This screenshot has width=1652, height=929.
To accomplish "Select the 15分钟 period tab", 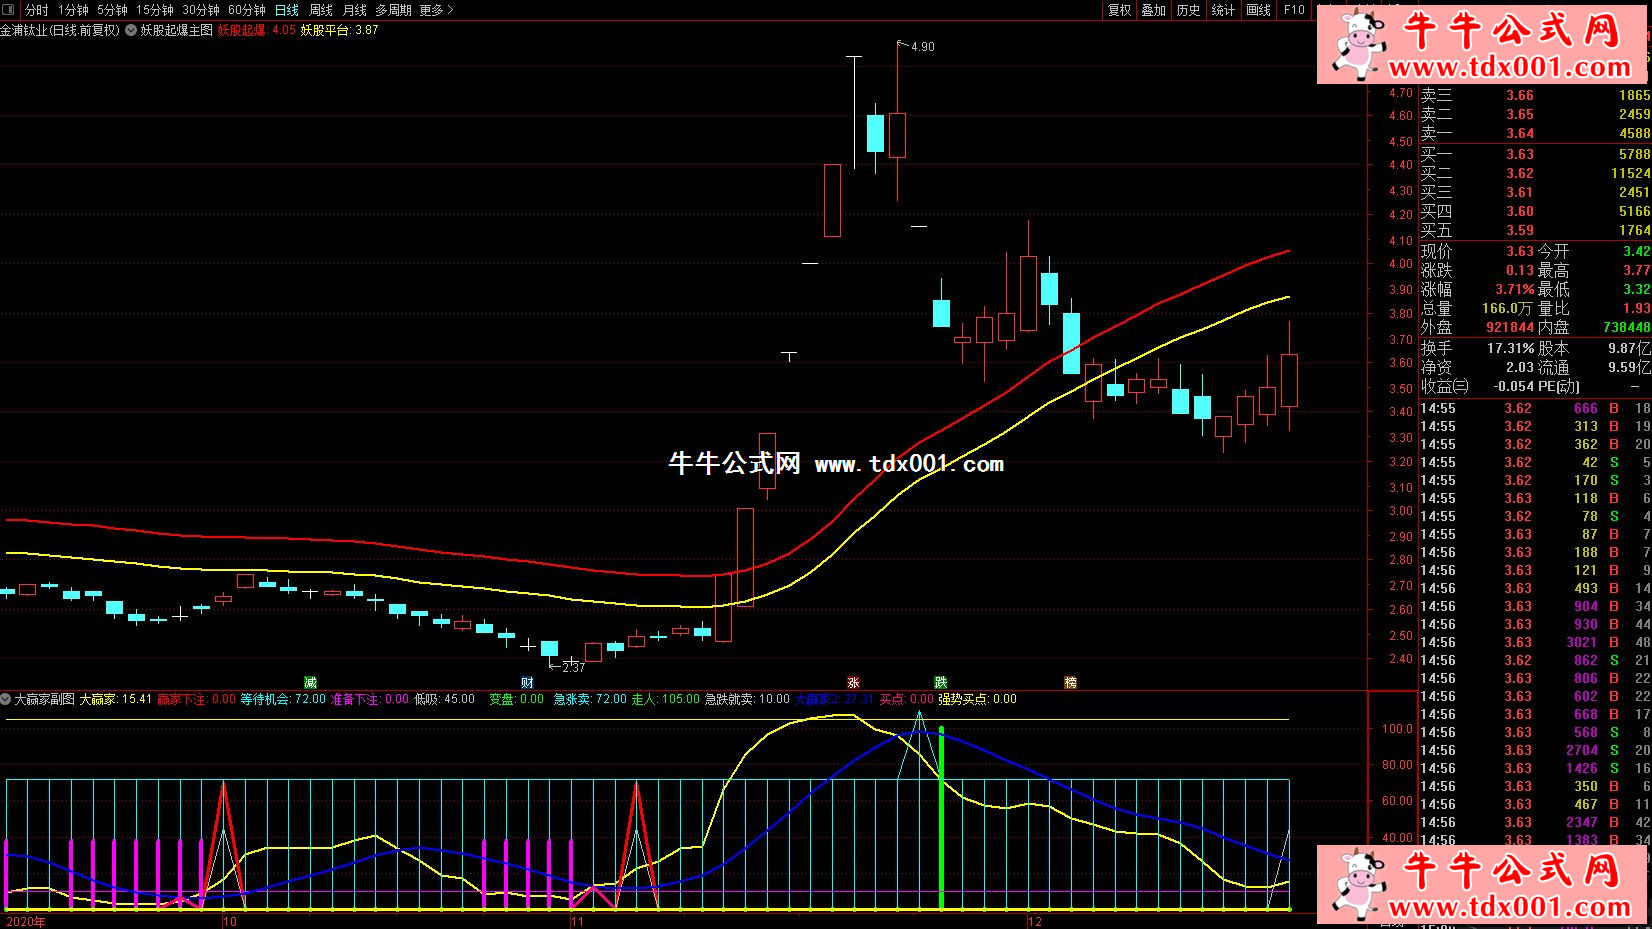I will point(155,10).
